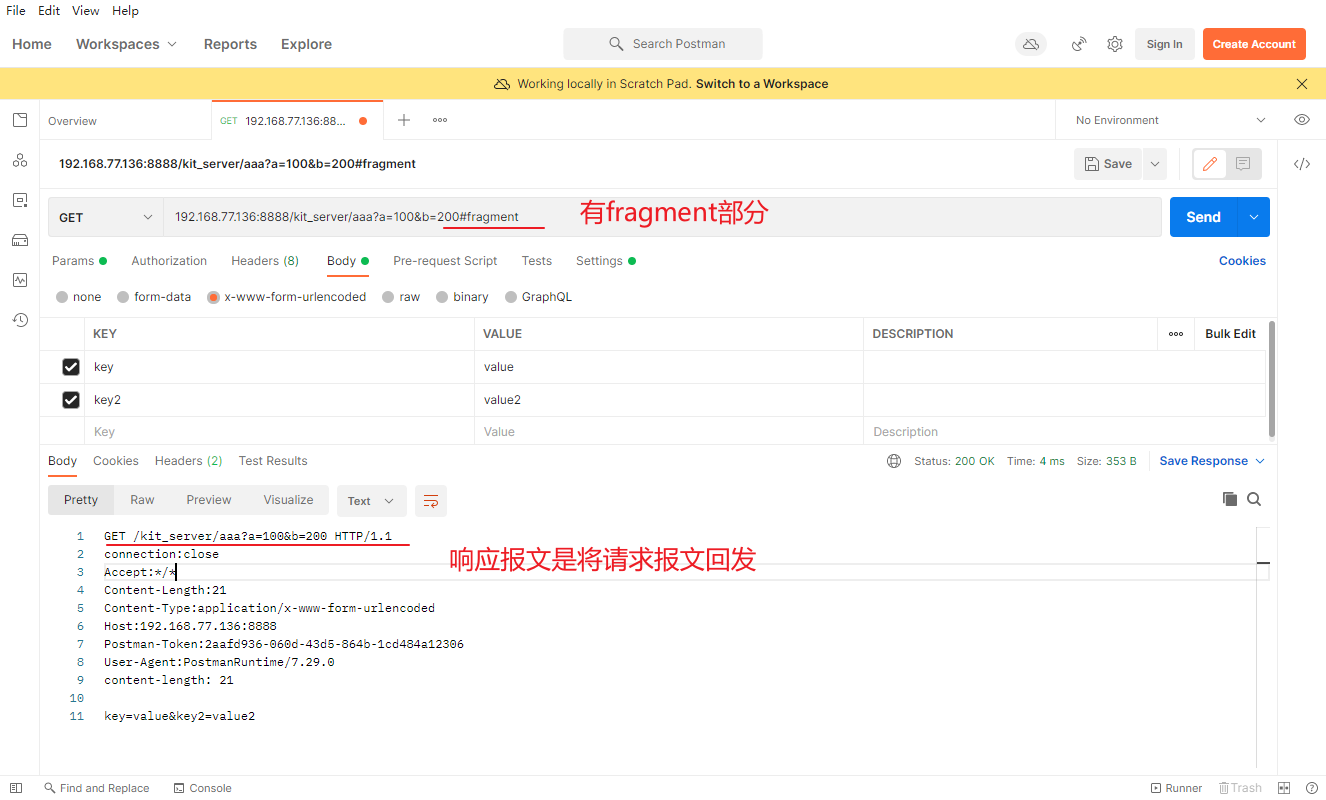Image resolution: width=1326 pixels, height=800 pixels.
Task: Expand the Send button arrow
Action: [x=1254, y=217]
